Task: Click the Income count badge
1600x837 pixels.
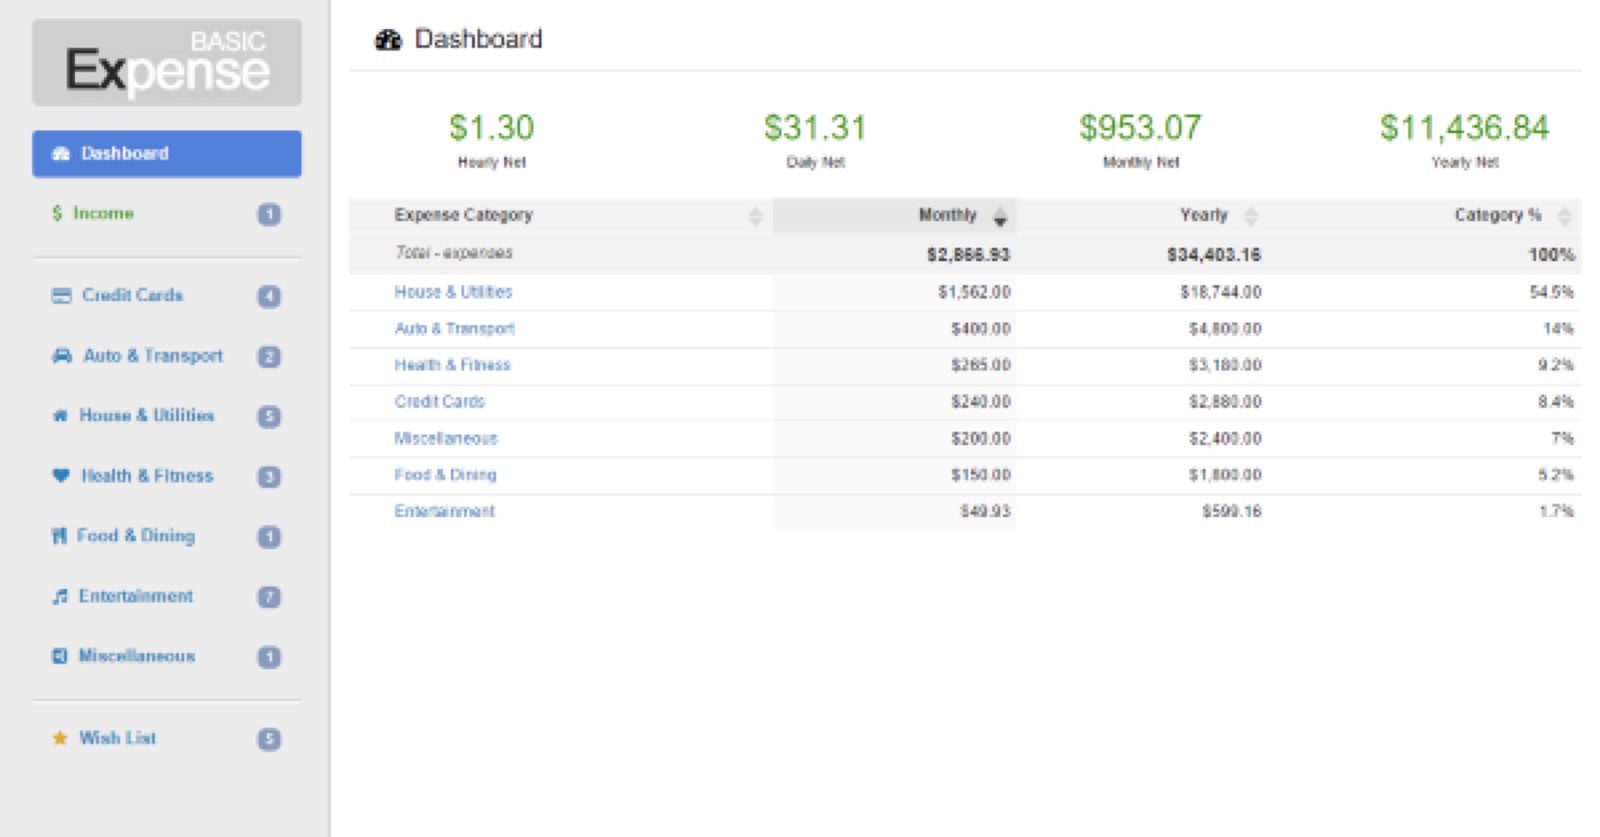Action: point(269,214)
